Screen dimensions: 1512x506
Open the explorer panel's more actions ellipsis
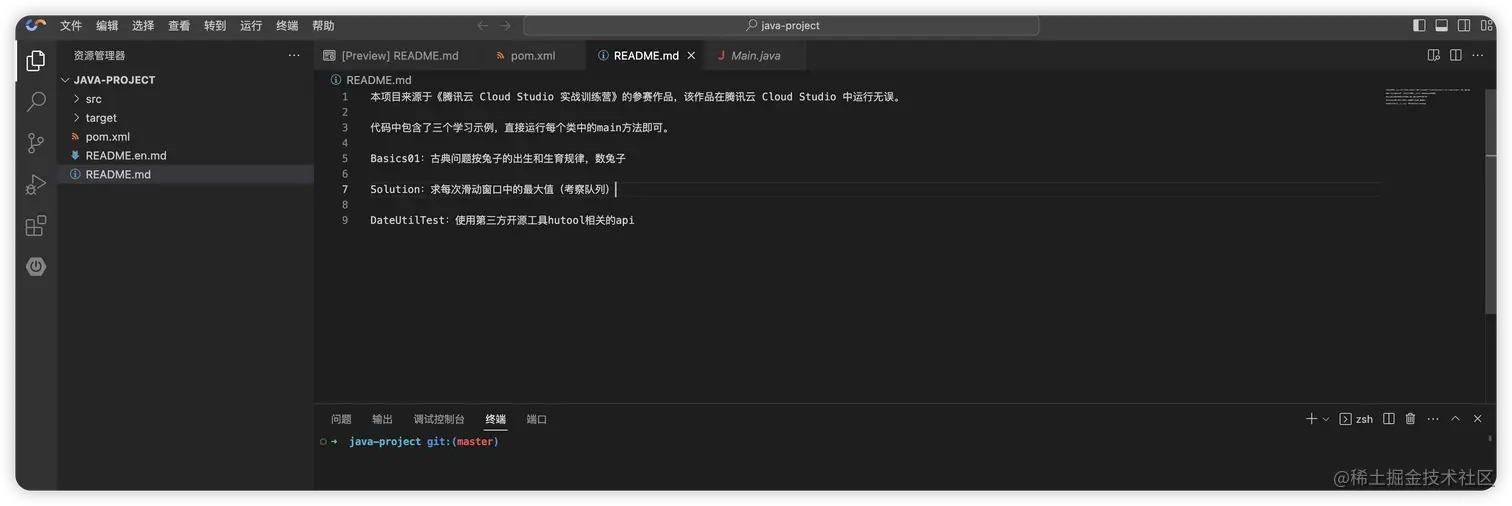(294, 55)
